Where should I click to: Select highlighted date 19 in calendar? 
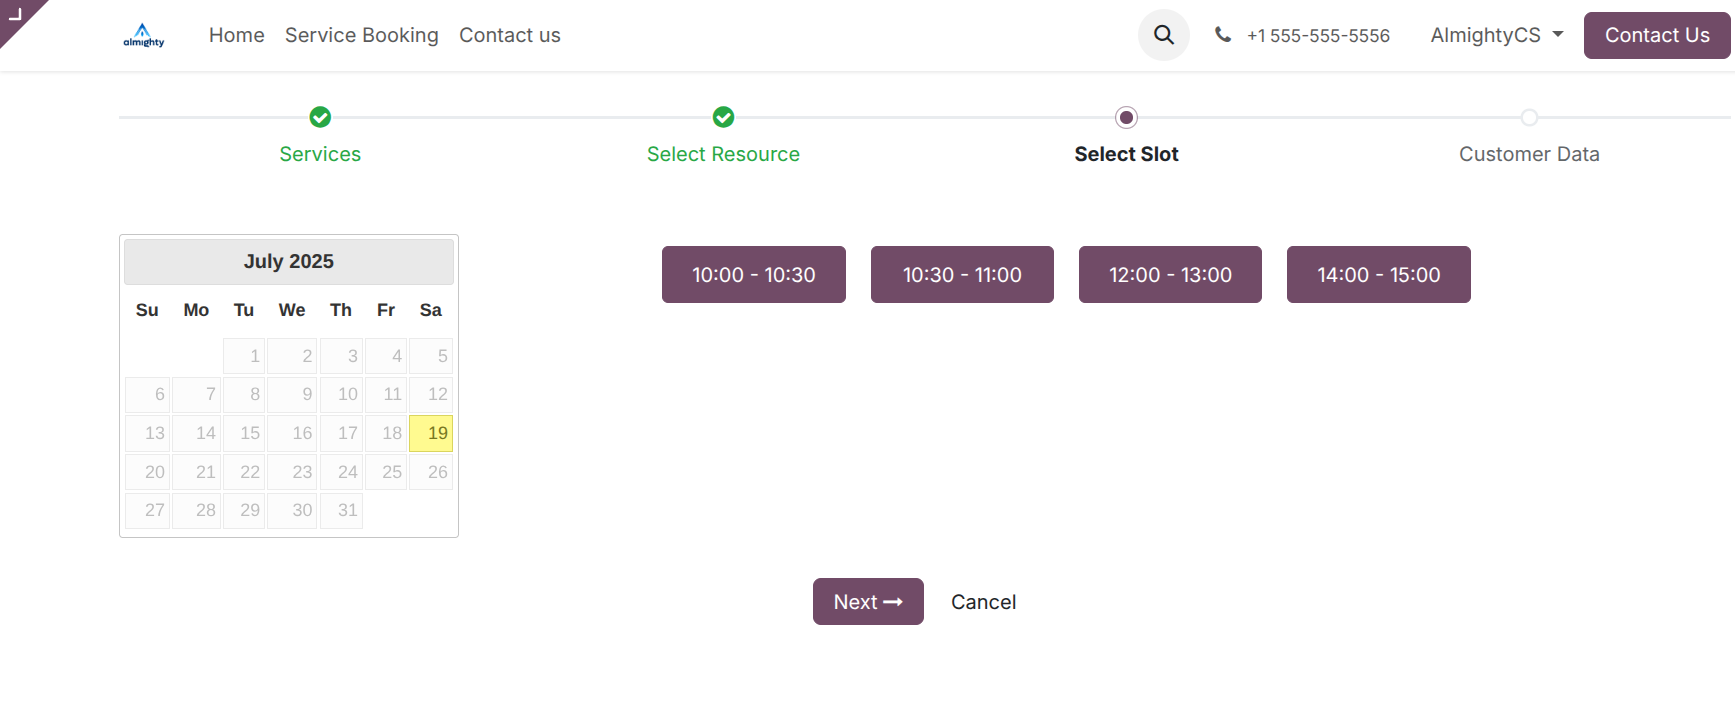point(432,433)
